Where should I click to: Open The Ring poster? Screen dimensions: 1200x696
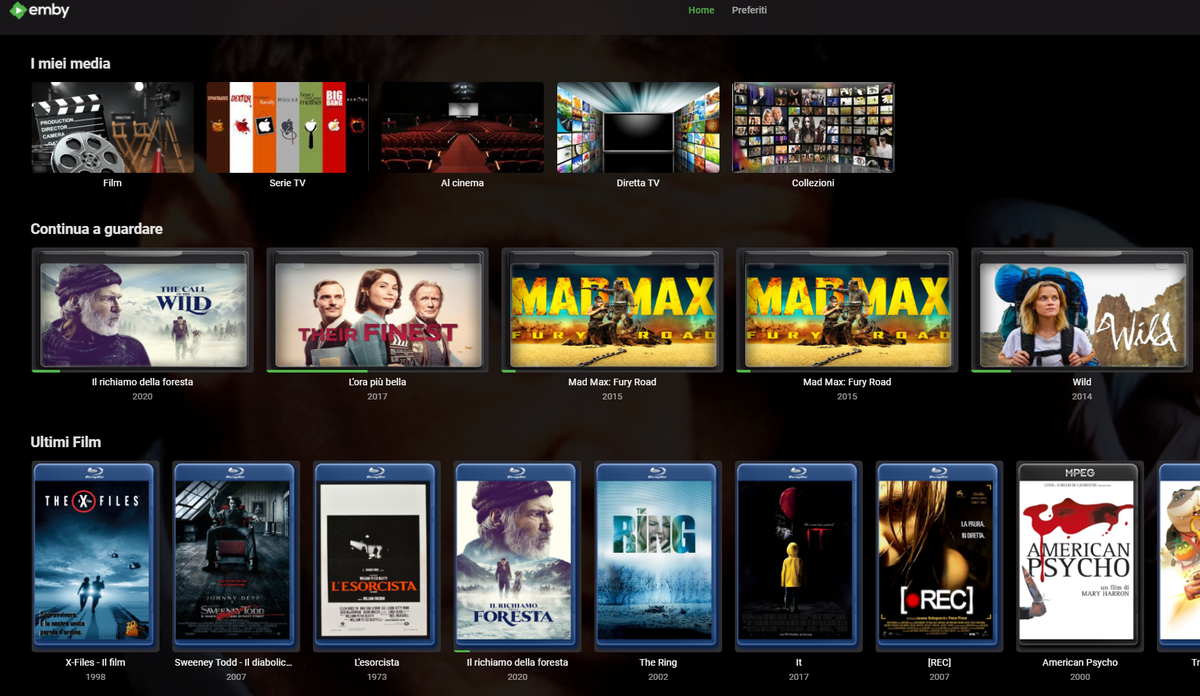658,556
